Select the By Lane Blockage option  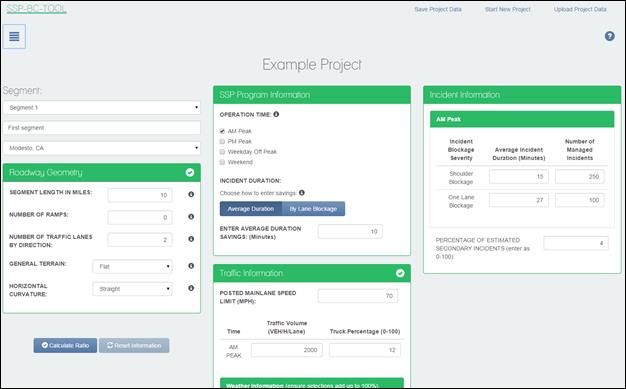point(313,209)
